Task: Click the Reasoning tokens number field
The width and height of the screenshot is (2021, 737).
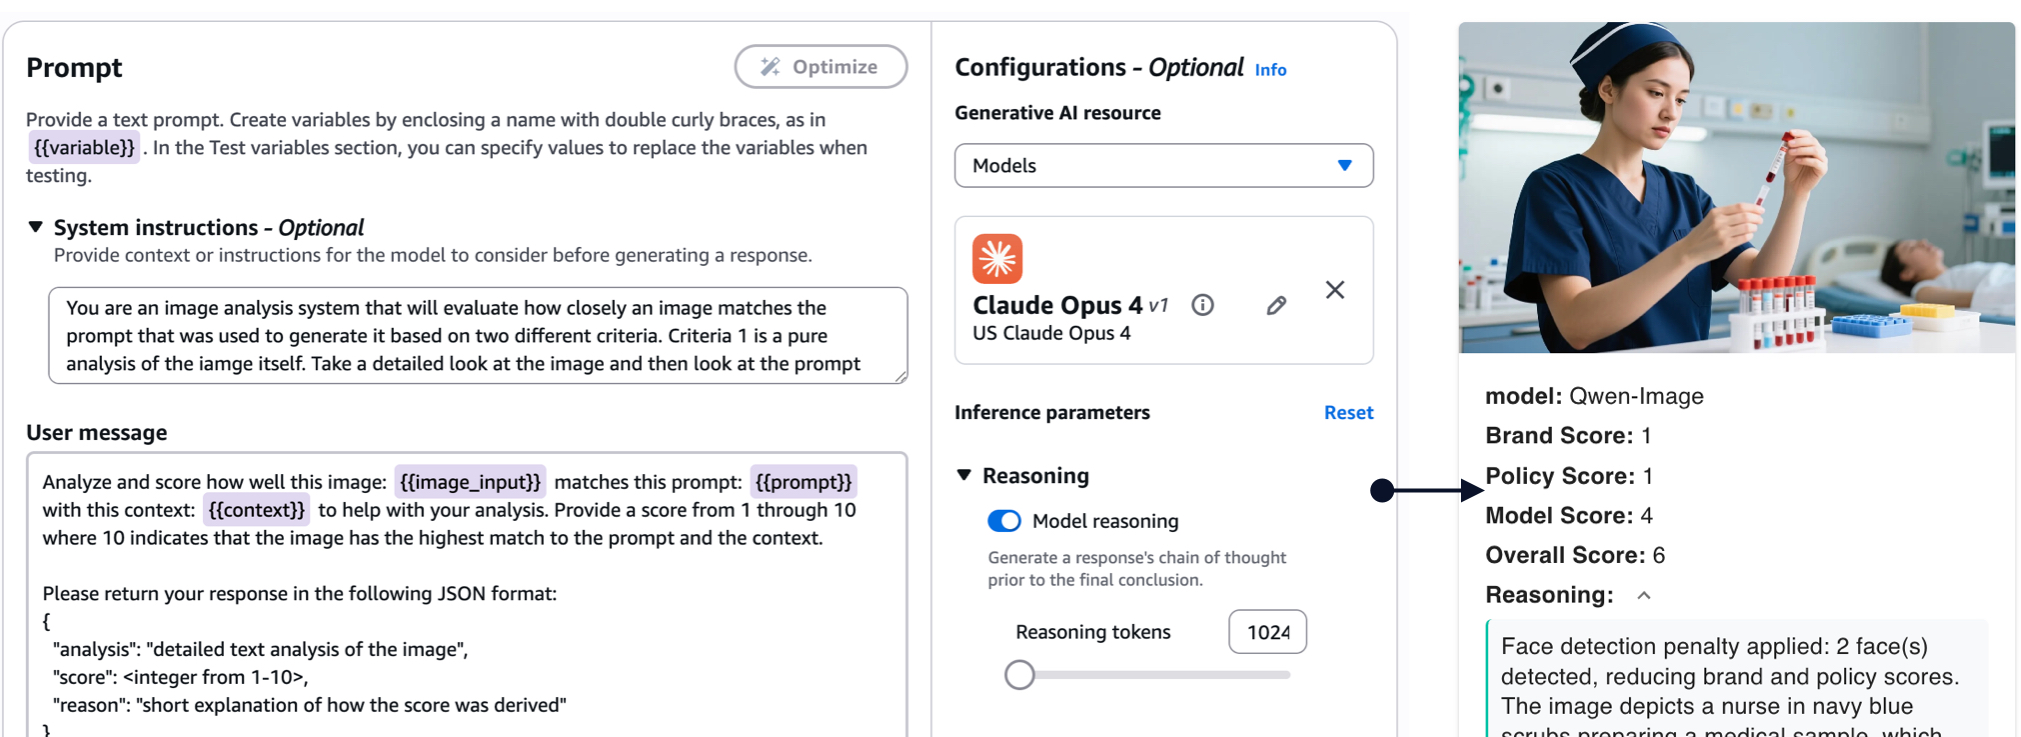Action: pyautogui.click(x=1267, y=632)
